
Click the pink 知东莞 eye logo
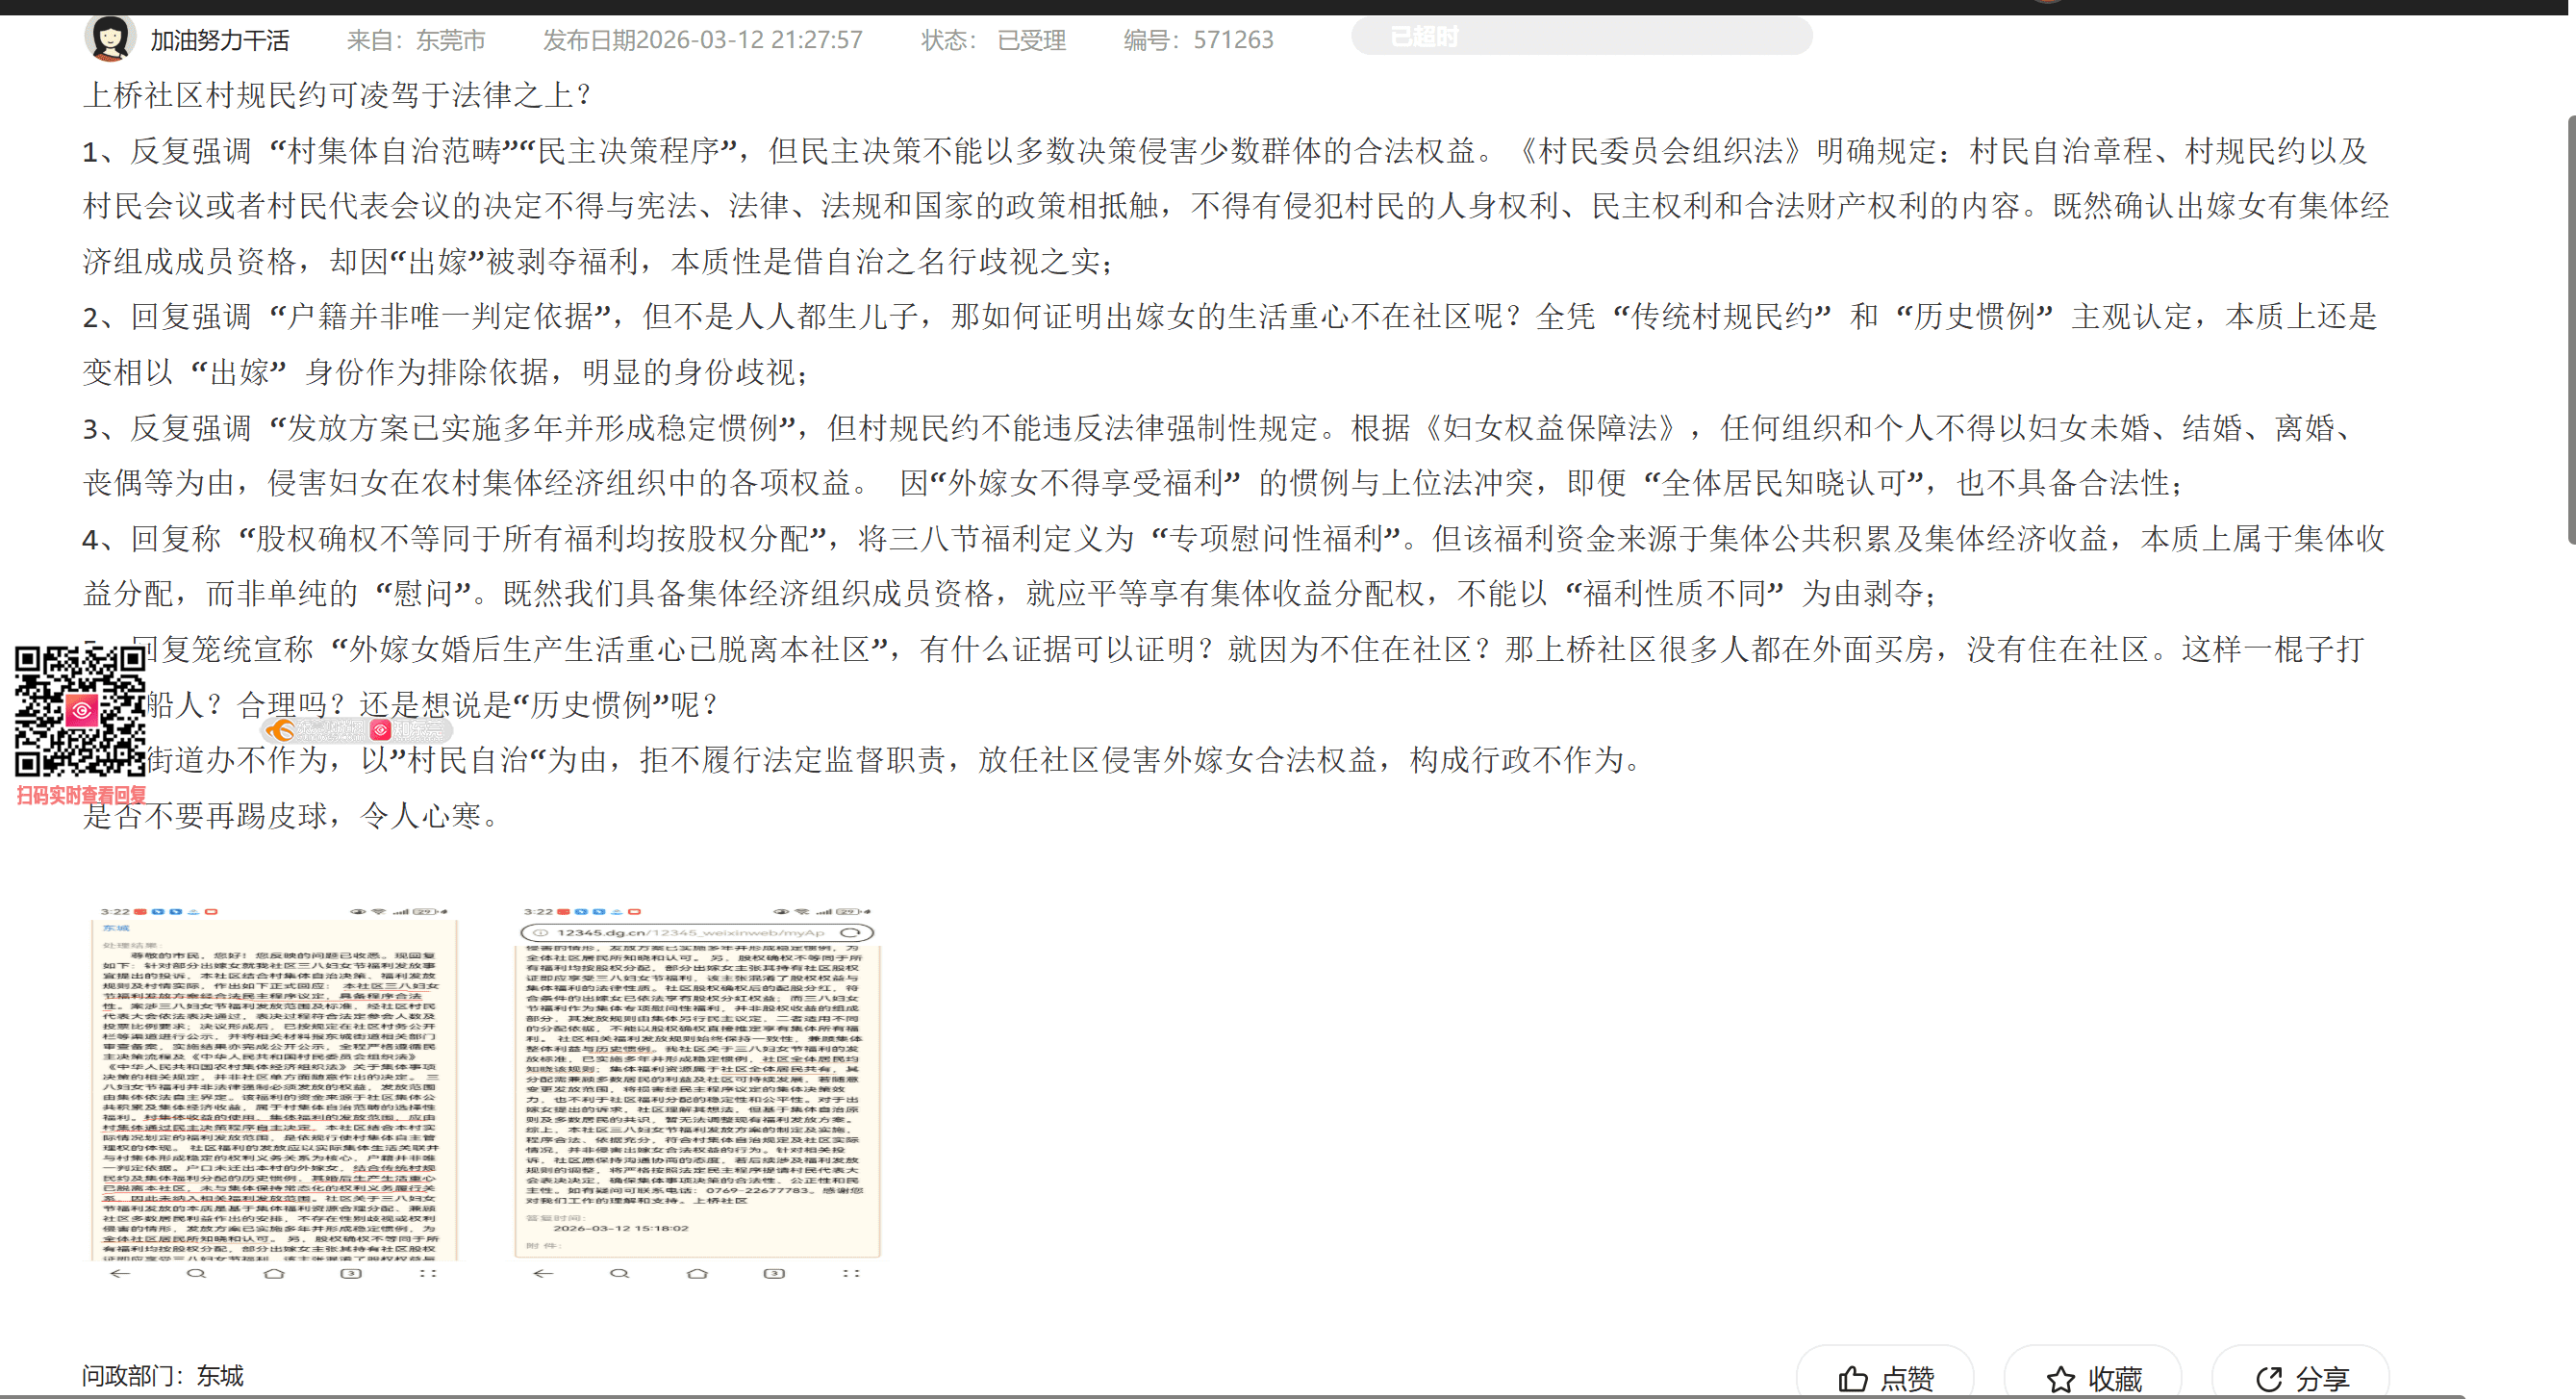(380, 730)
